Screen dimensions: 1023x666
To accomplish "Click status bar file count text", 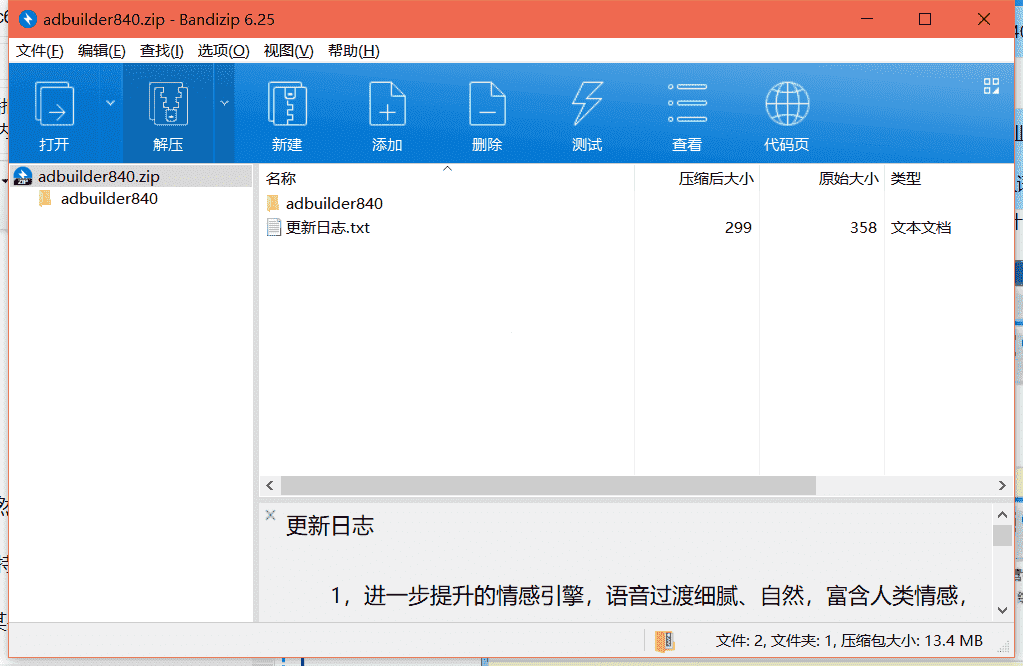I will click(849, 641).
